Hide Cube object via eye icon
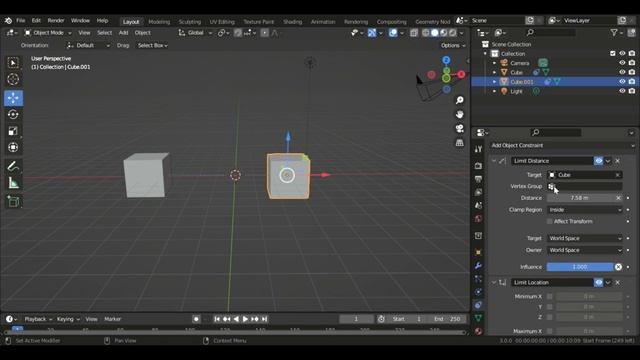Screen dimensions: 640x360 [622, 72]
